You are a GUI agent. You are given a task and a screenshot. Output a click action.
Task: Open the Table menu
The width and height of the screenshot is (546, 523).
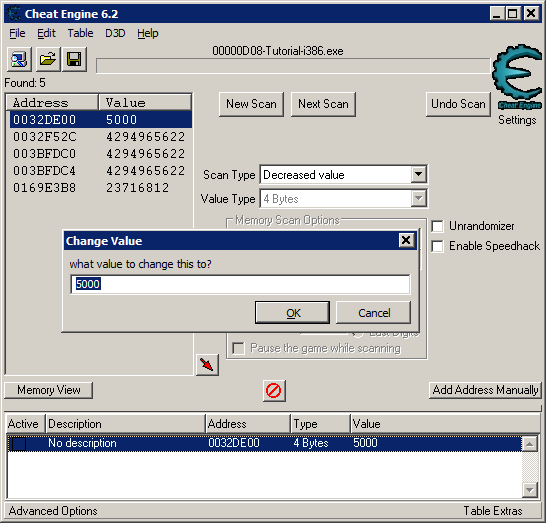pyautogui.click(x=80, y=33)
